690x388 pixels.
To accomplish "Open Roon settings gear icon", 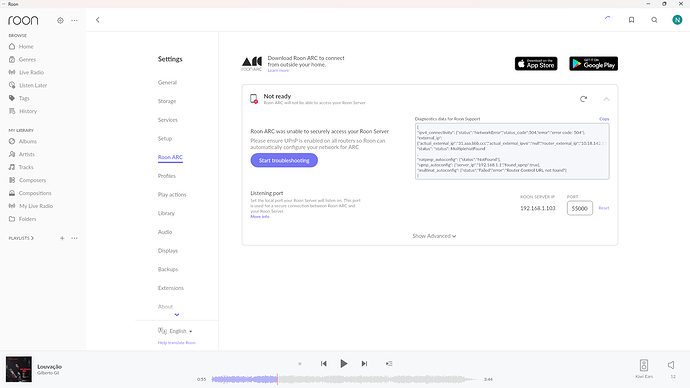I will coord(60,20).
